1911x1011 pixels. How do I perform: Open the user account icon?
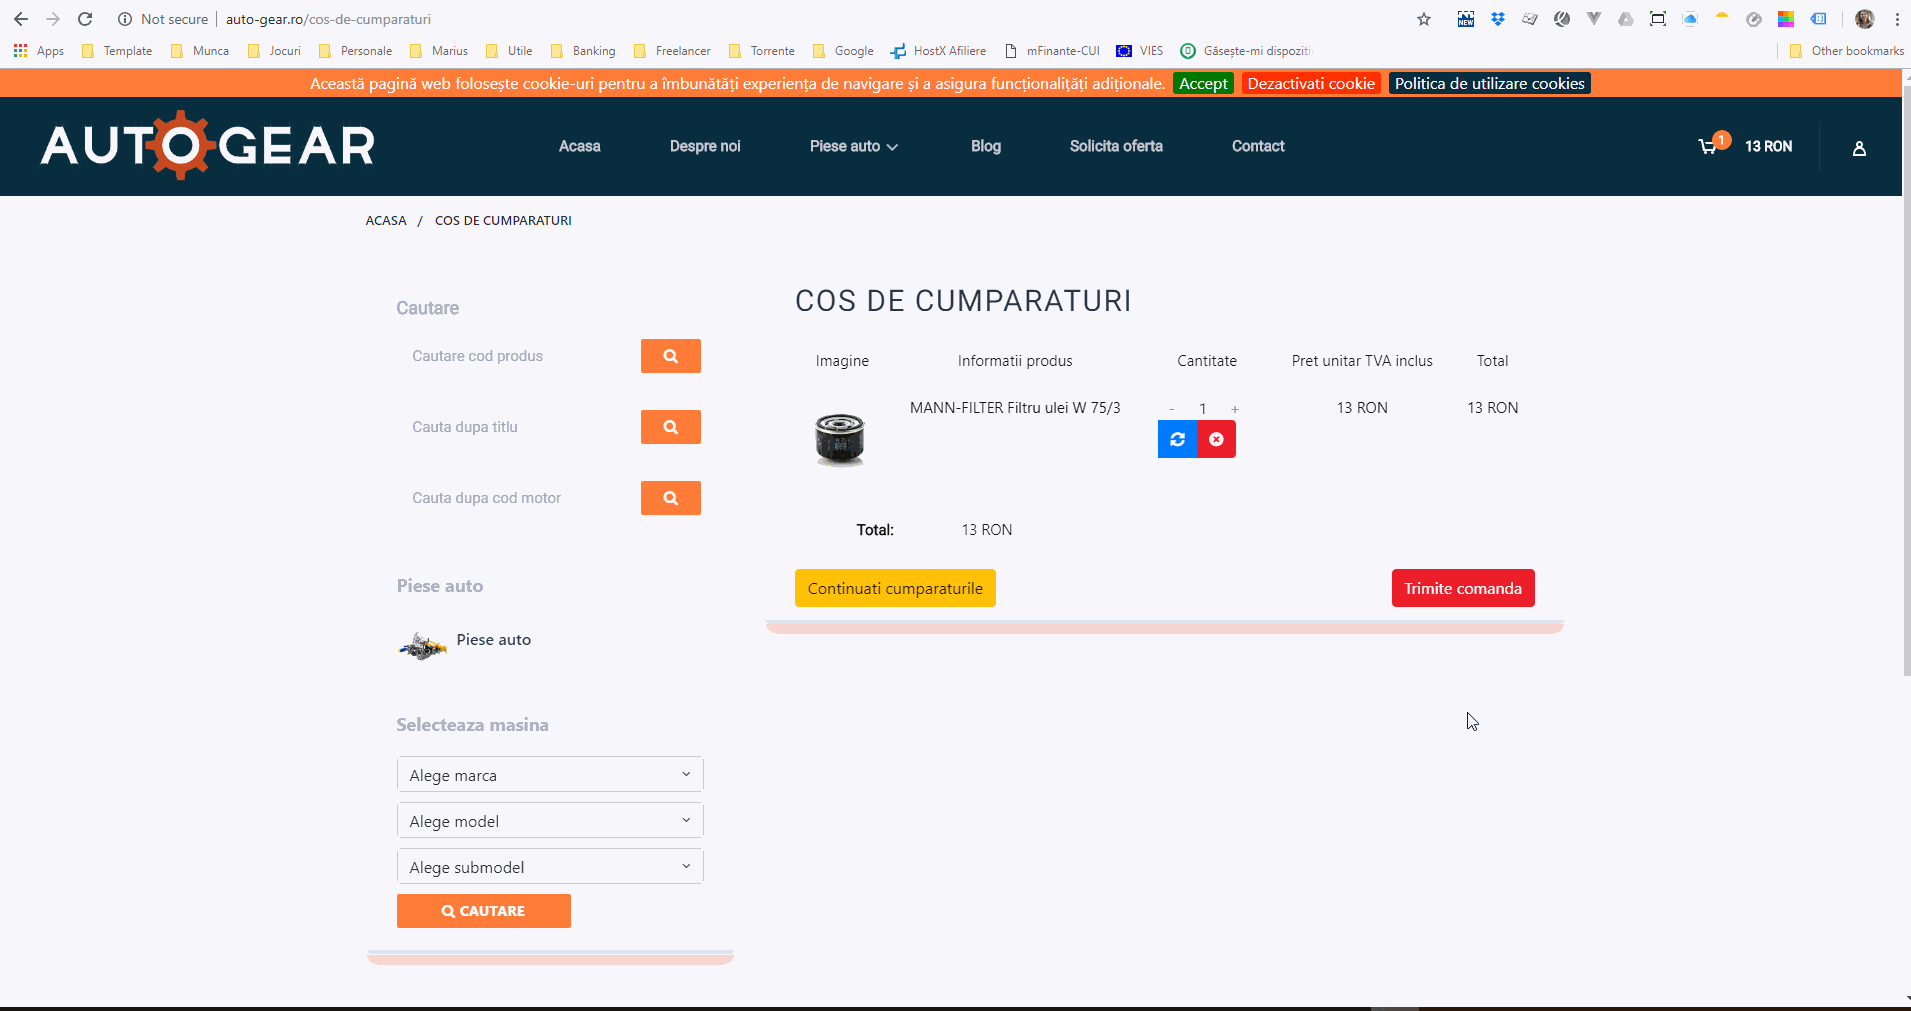1859,148
